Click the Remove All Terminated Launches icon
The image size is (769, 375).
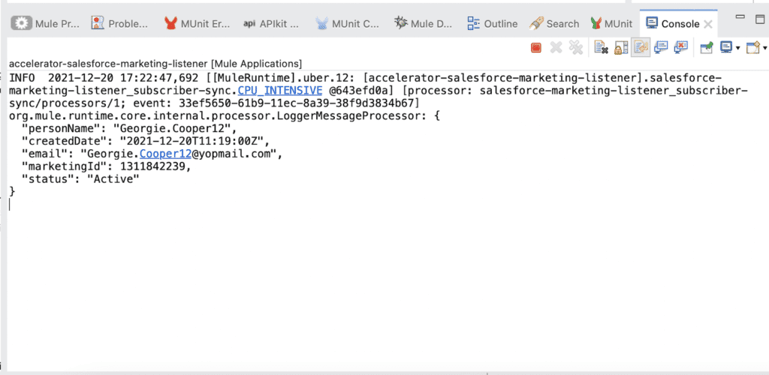[575, 48]
